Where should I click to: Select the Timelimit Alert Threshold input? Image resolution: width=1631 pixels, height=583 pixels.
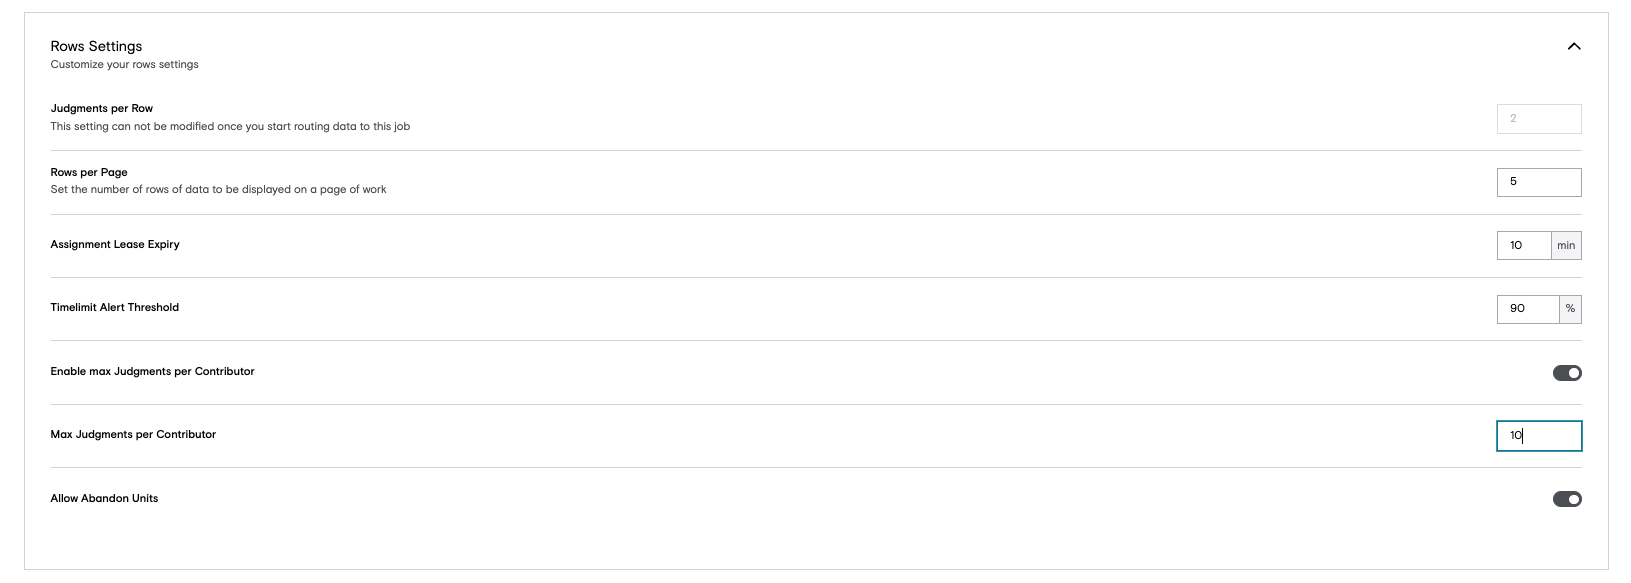(1527, 309)
